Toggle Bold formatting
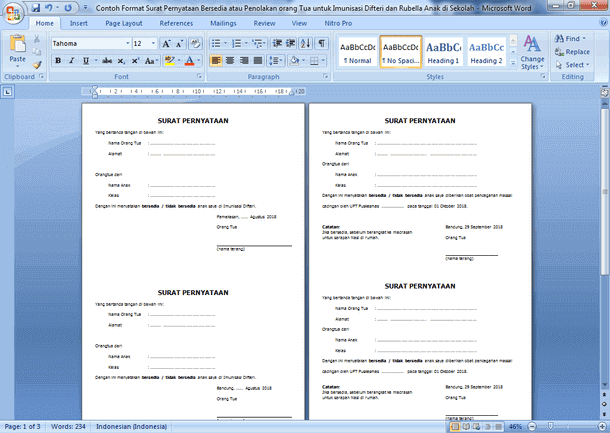 click(x=58, y=61)
